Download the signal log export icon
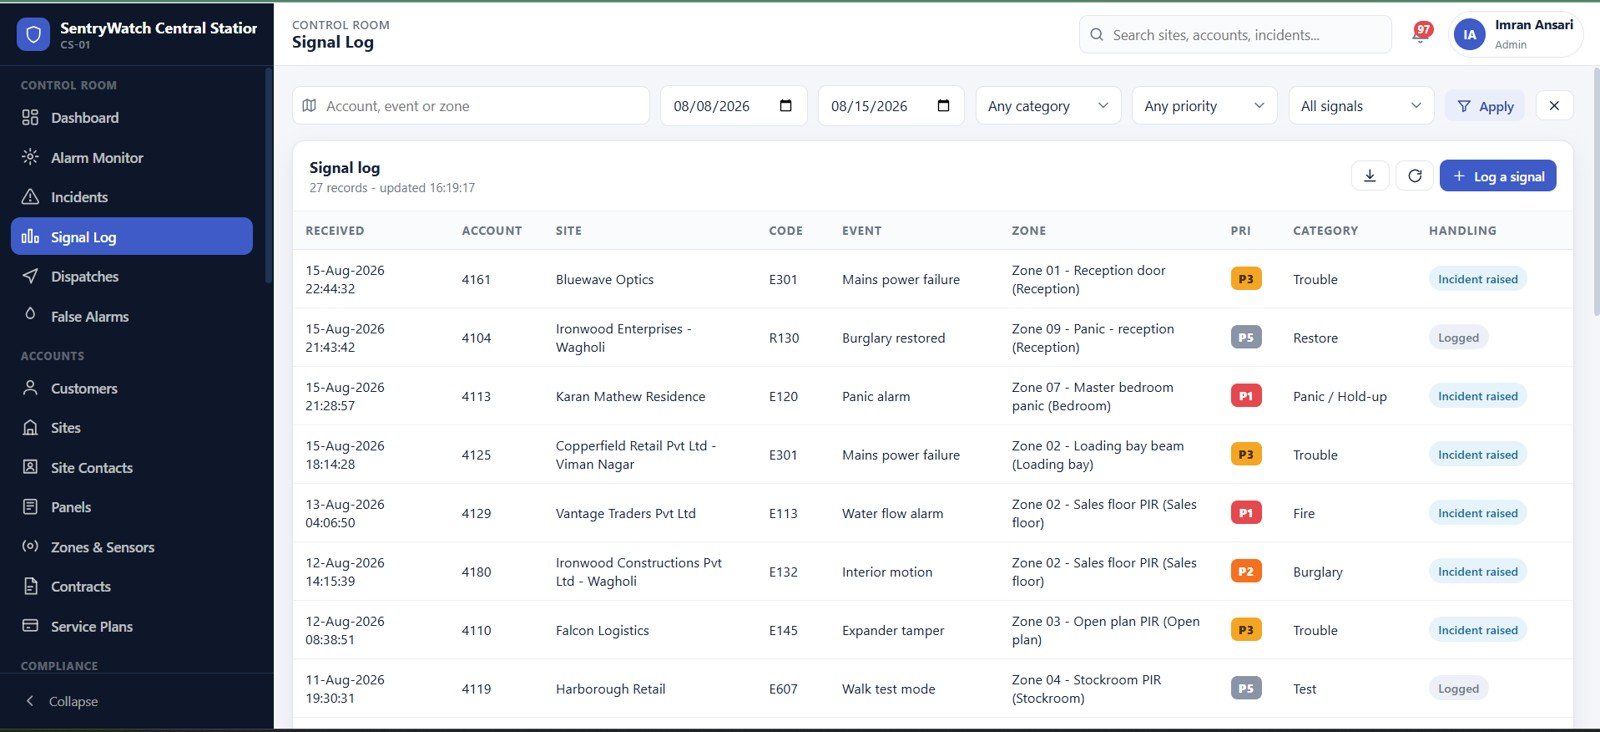This screenshot has height=732, width=1600. (x=1370, y=176)
